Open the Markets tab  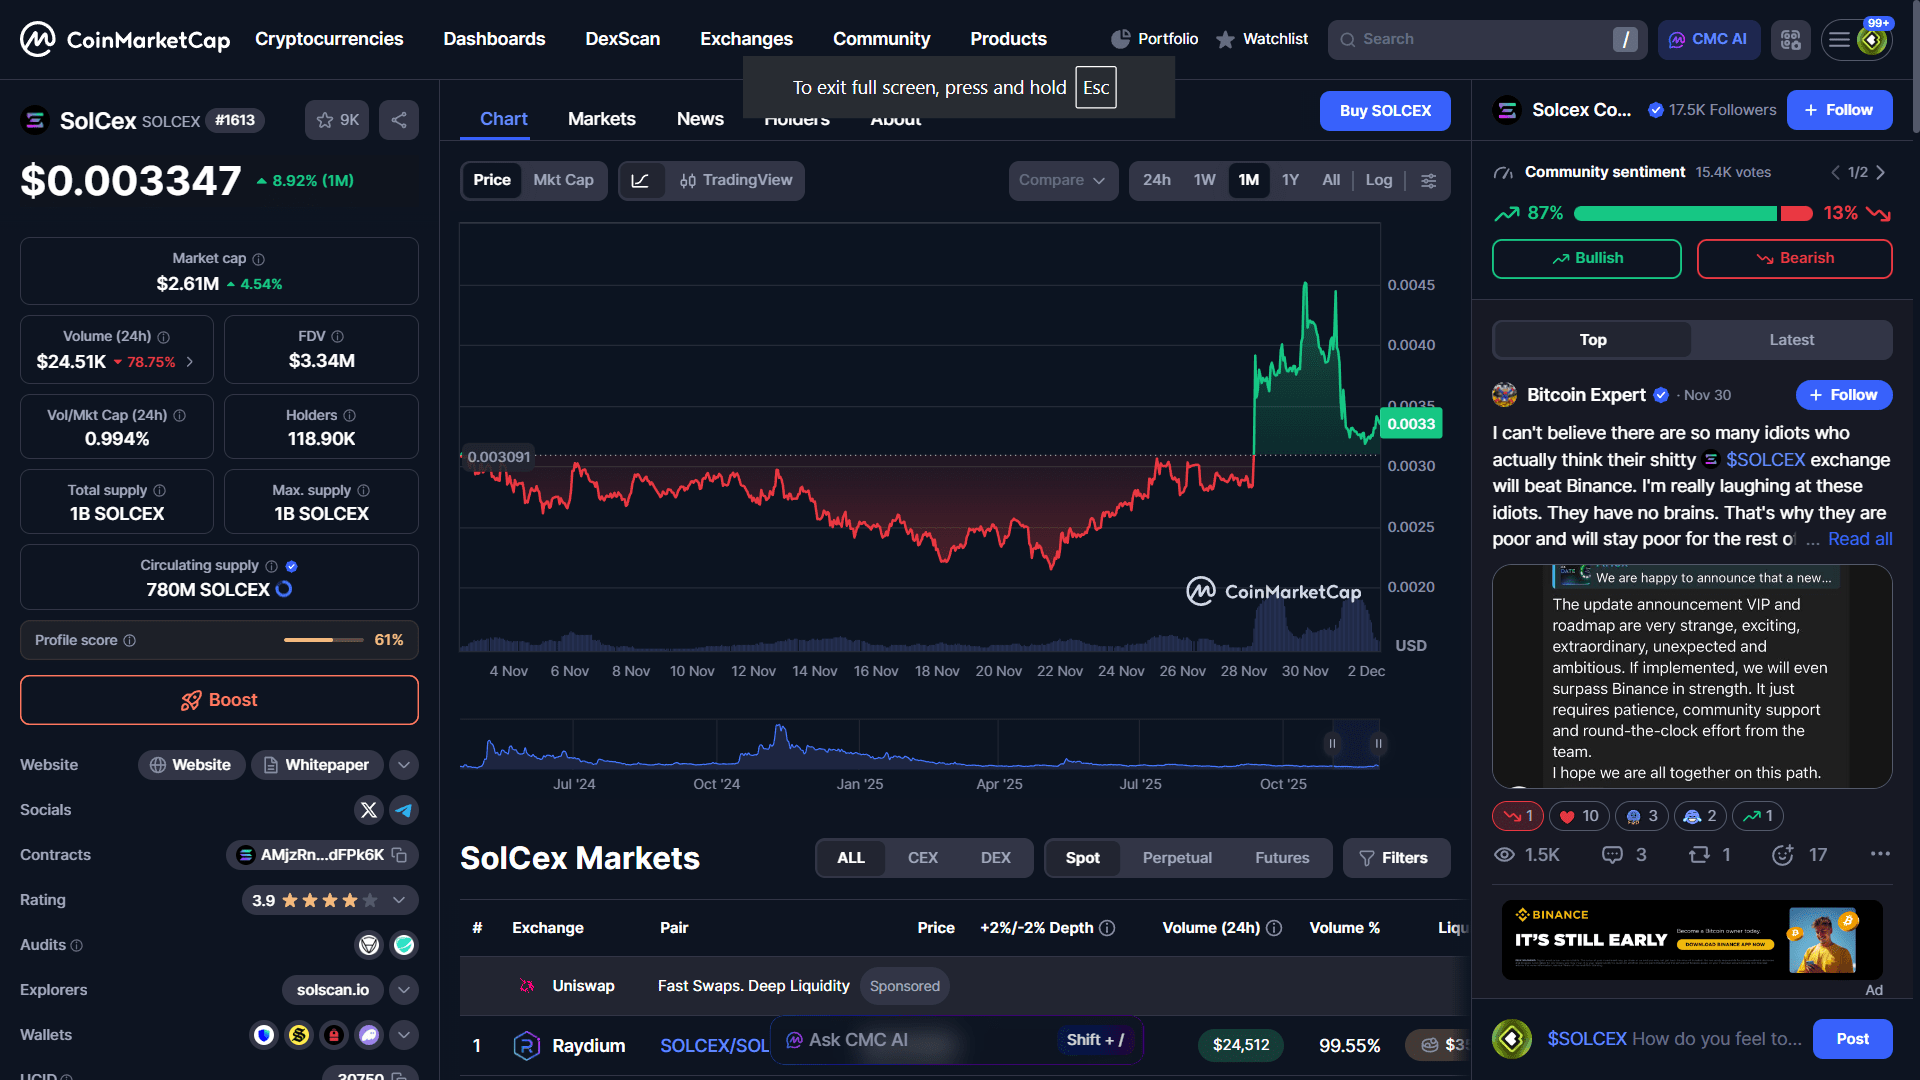(601, 119)
